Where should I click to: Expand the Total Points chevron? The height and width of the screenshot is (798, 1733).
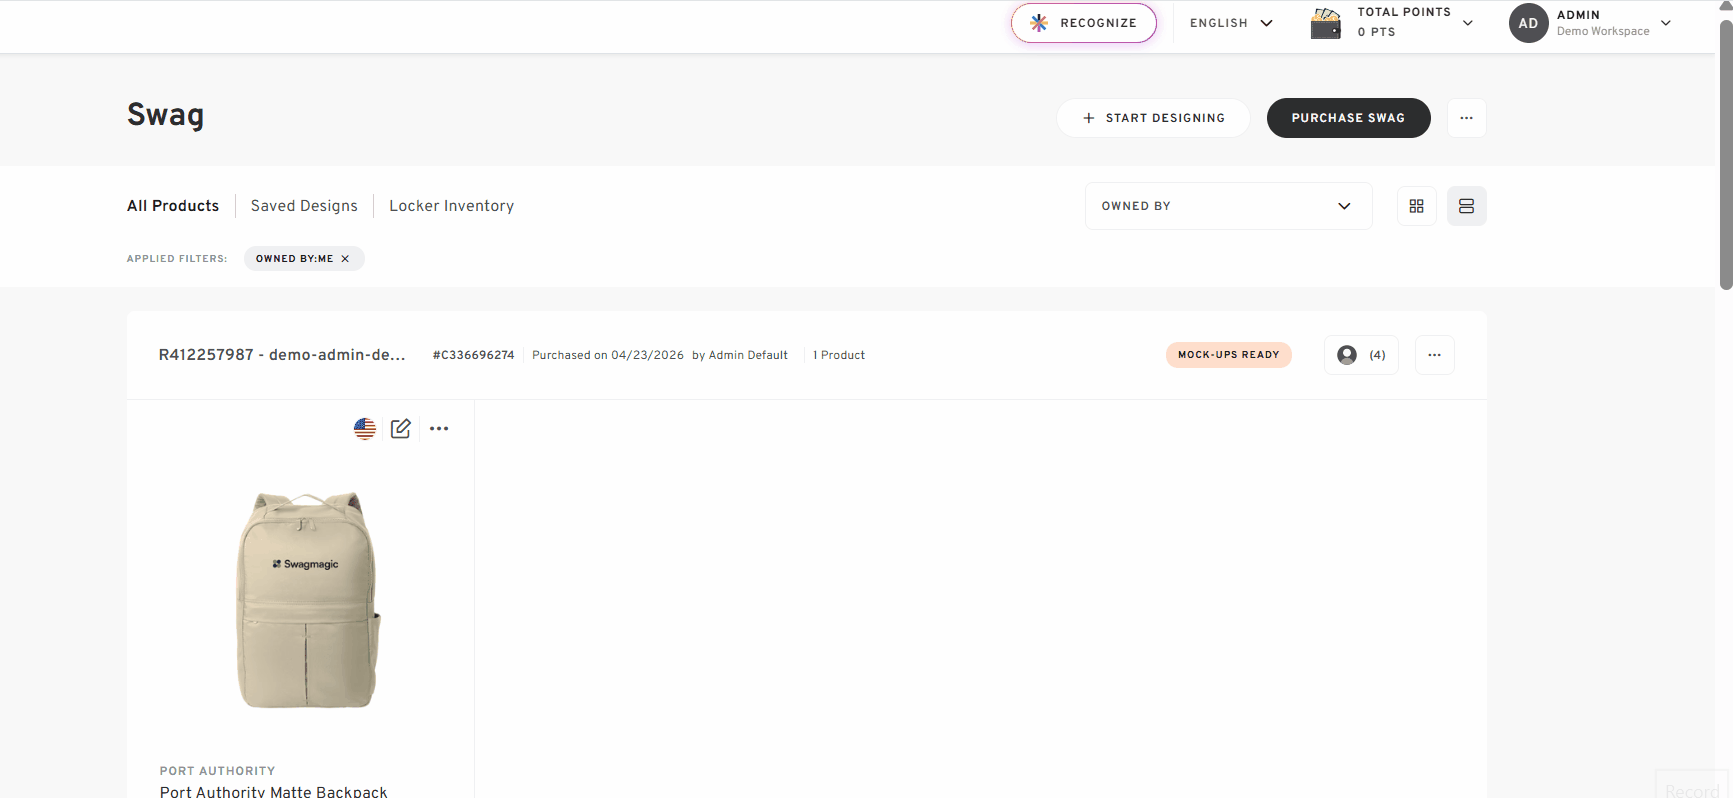click(1468, 23)
